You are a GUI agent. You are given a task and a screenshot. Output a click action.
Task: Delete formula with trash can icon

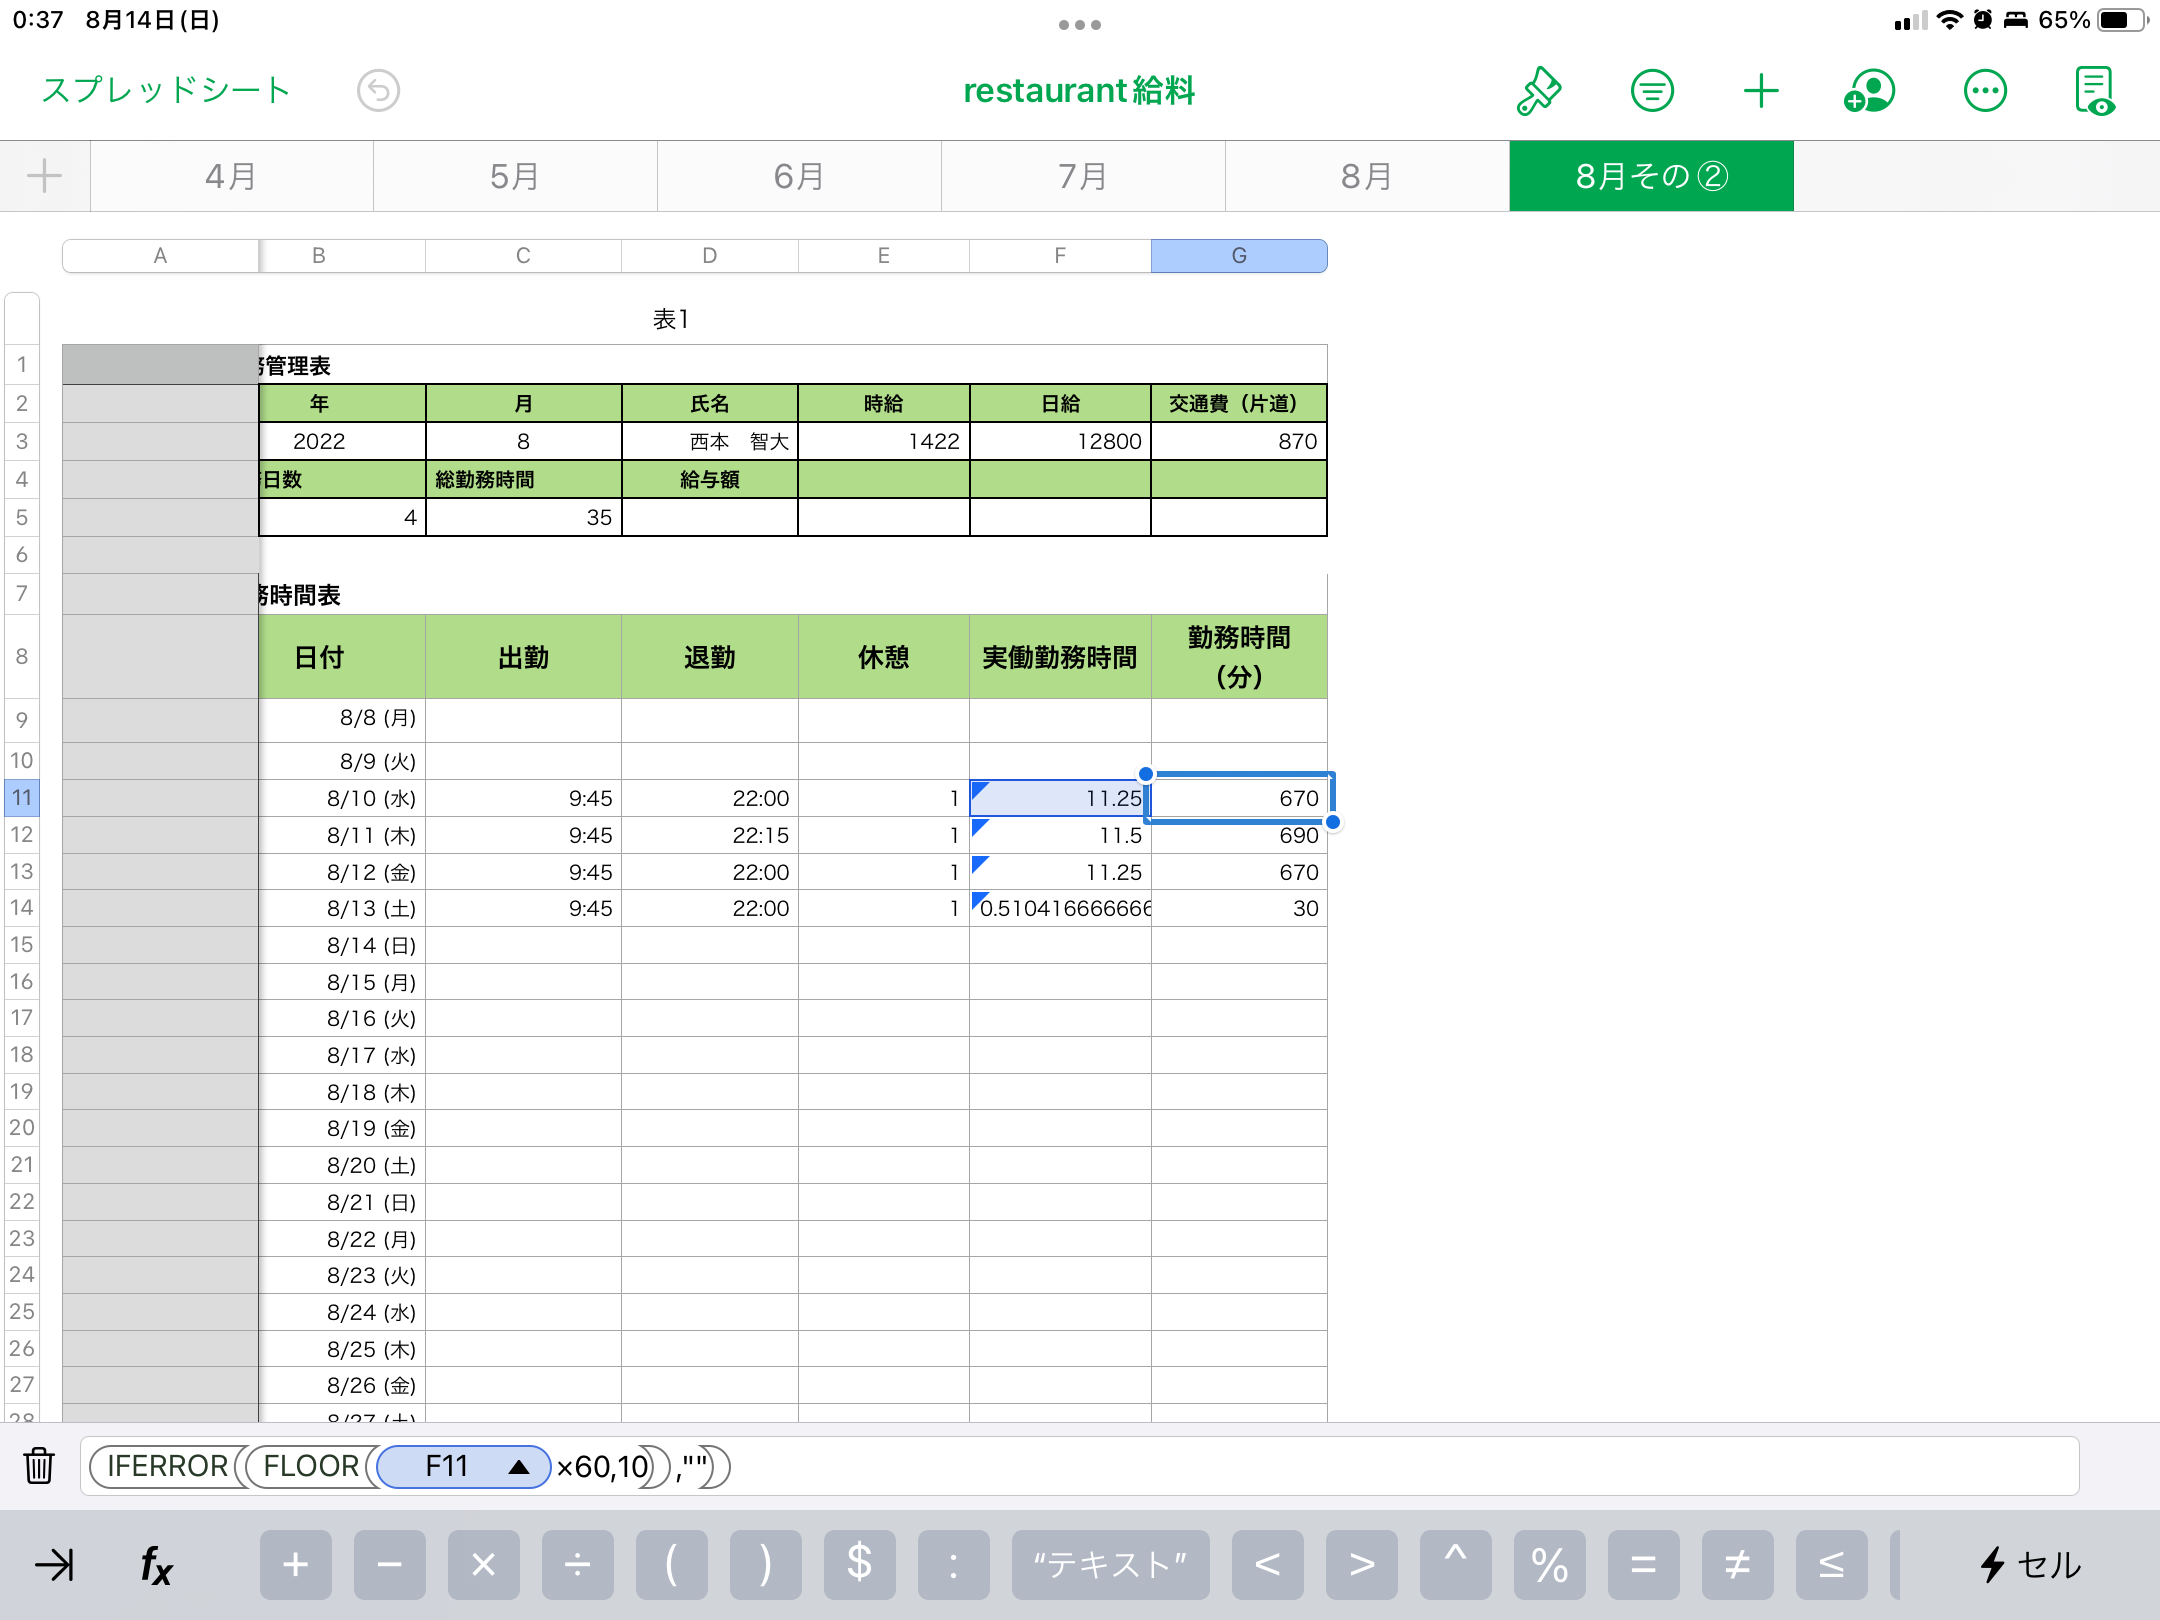(x=39, y=1466)
